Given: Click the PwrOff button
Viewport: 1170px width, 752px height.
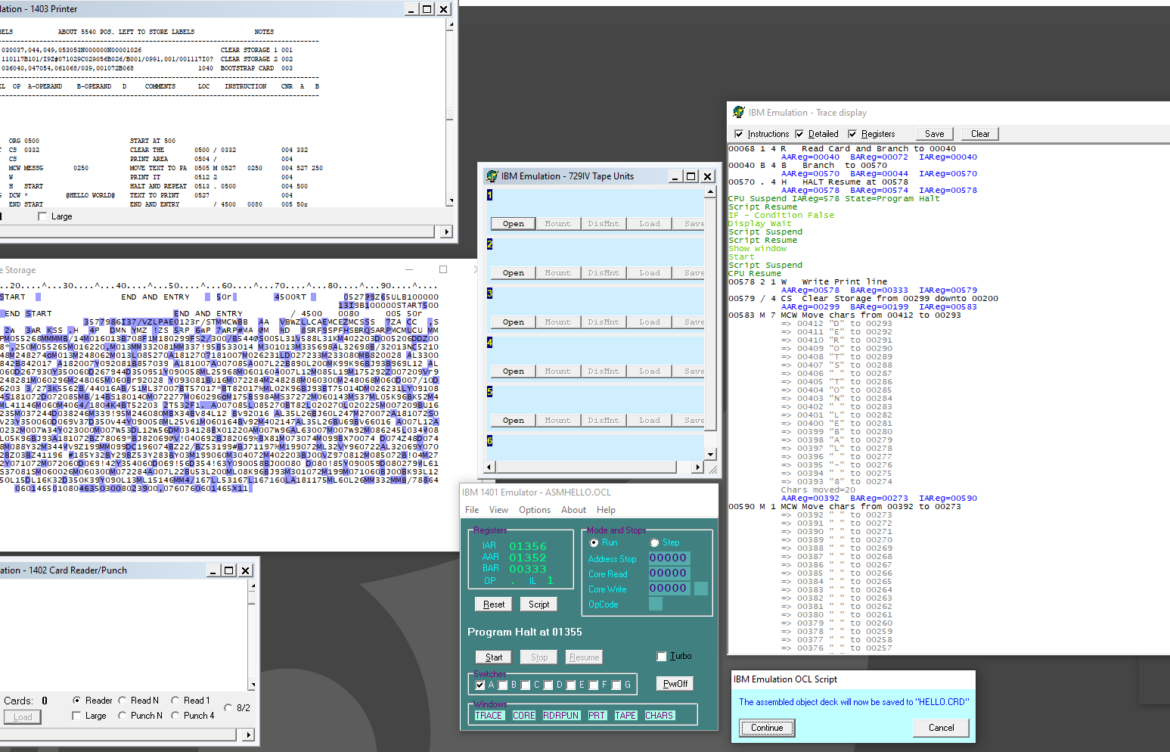Looking at the screenshot, I should pos(675,683).
